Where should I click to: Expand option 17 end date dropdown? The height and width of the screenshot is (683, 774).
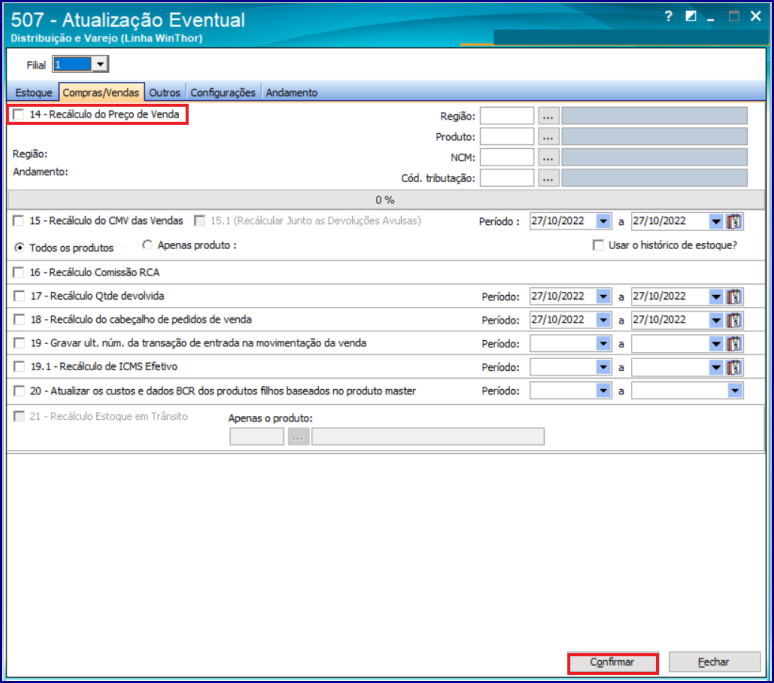click(716, 297)
